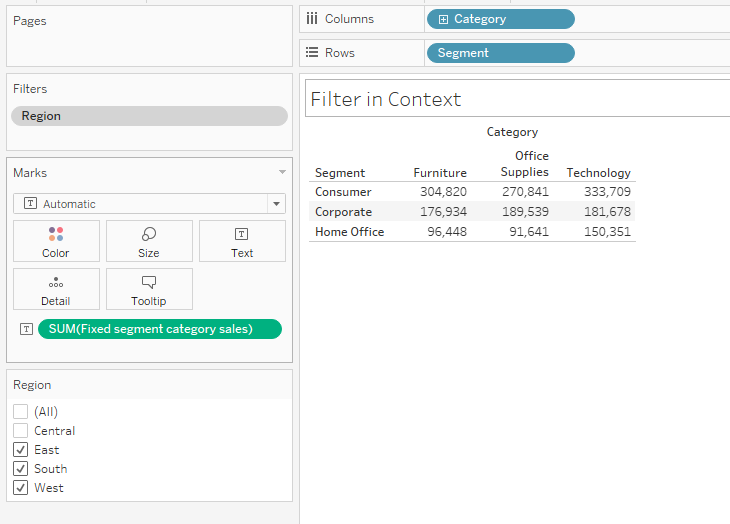Click the 304,820 cell
The image size is (730, 524).
[443, 192]
